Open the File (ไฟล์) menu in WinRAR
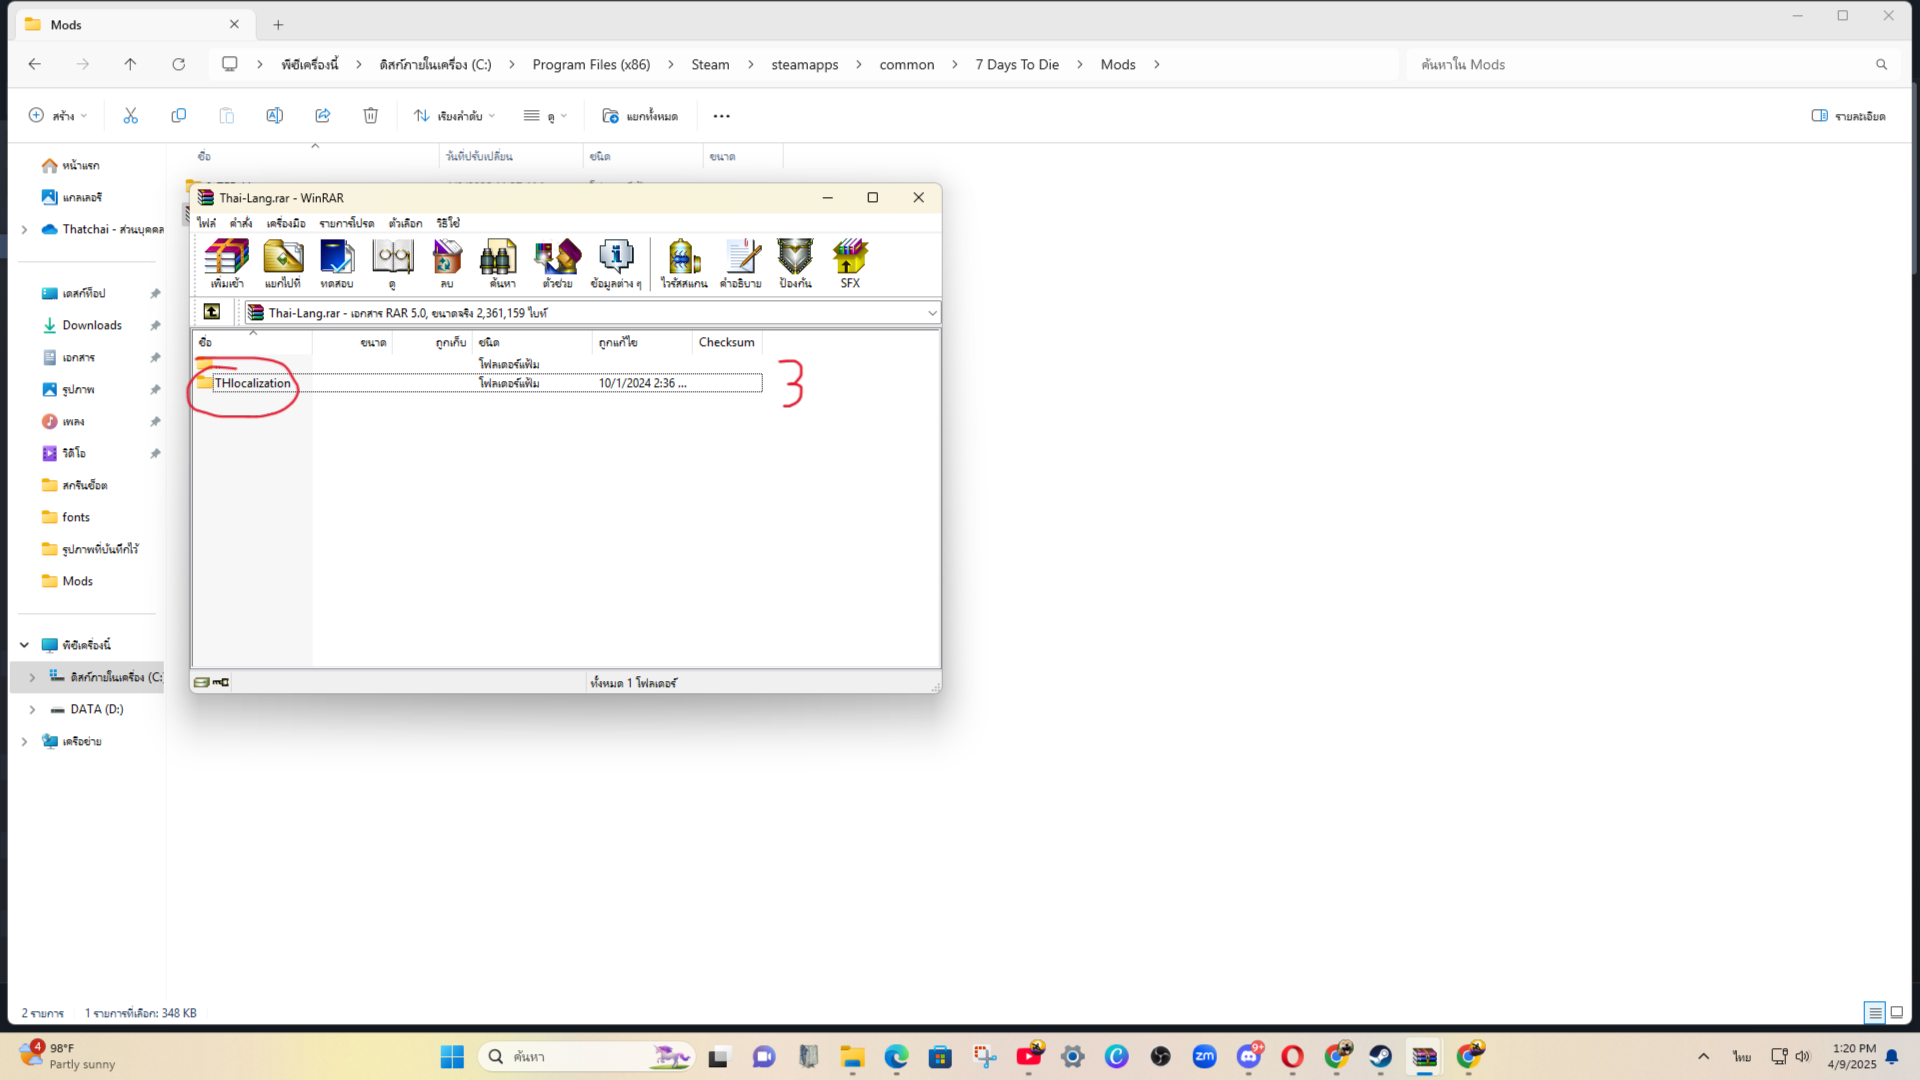Viewport: 1920px width, 1080px height. pyautogui.click(x=206, y=223)
